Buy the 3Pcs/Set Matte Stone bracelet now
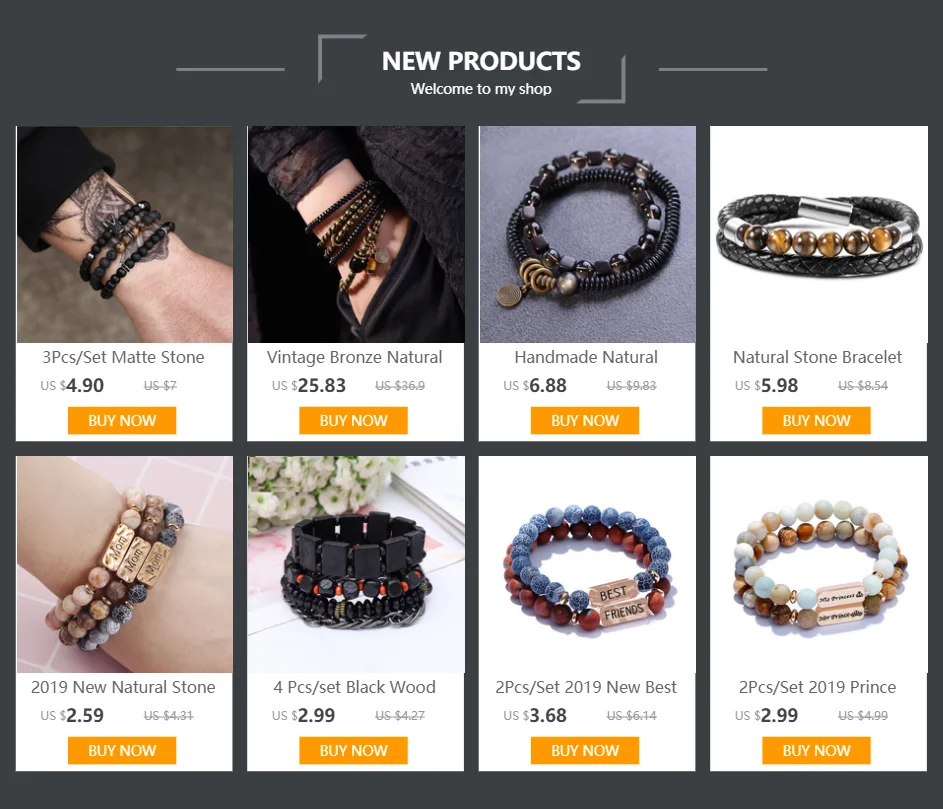The image size is (943, 809). [x=122, y=420]
